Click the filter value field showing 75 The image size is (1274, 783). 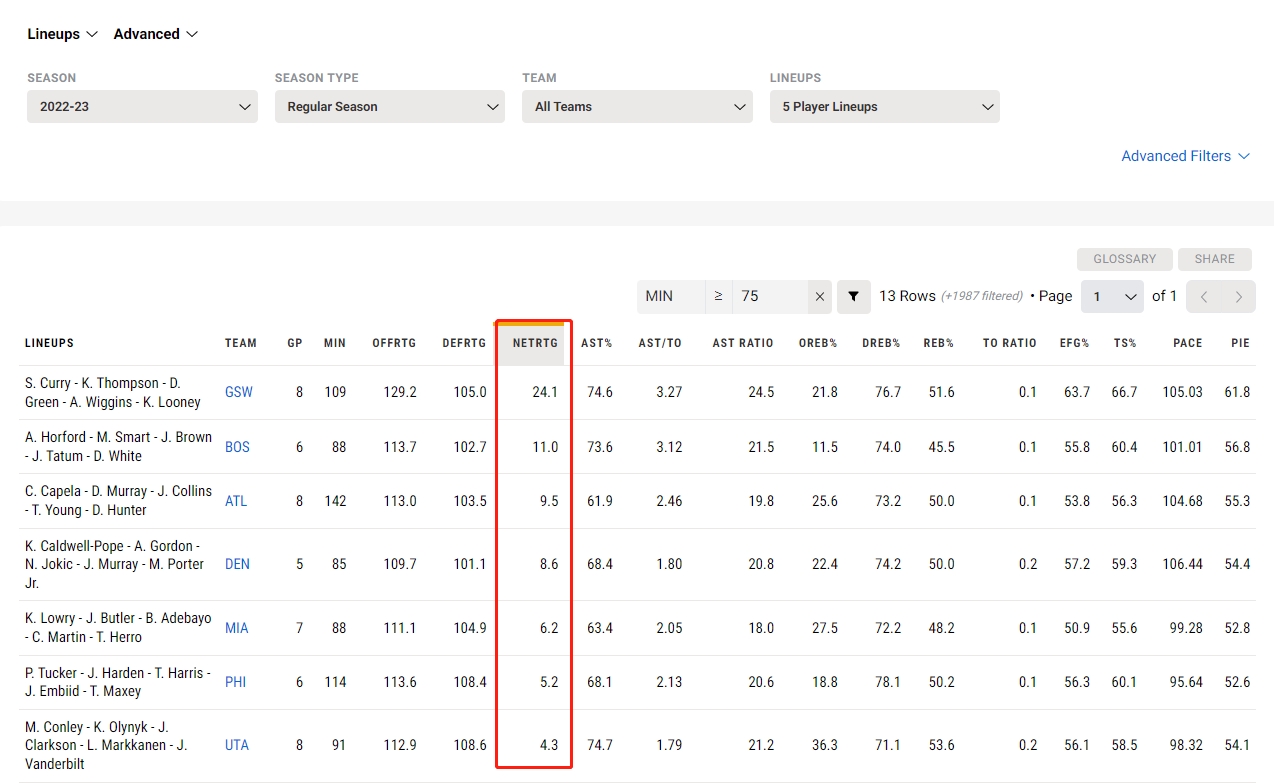coord(770,297)
